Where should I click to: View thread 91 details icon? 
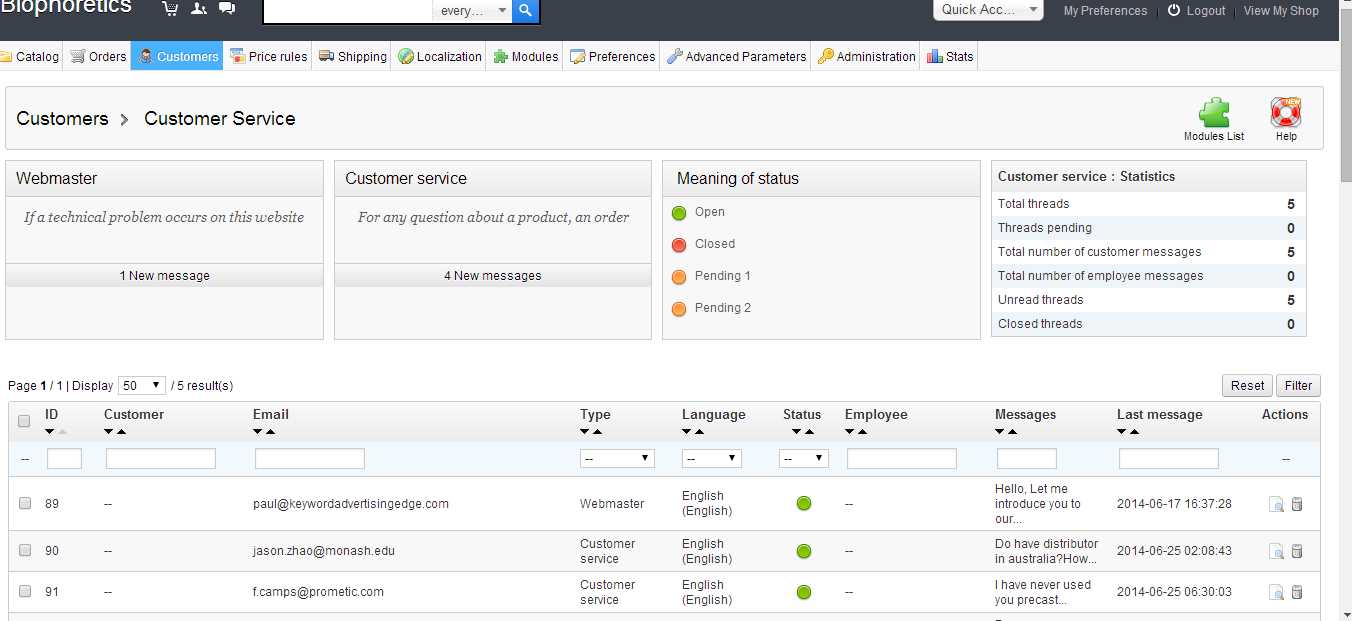coord(1276,592)
